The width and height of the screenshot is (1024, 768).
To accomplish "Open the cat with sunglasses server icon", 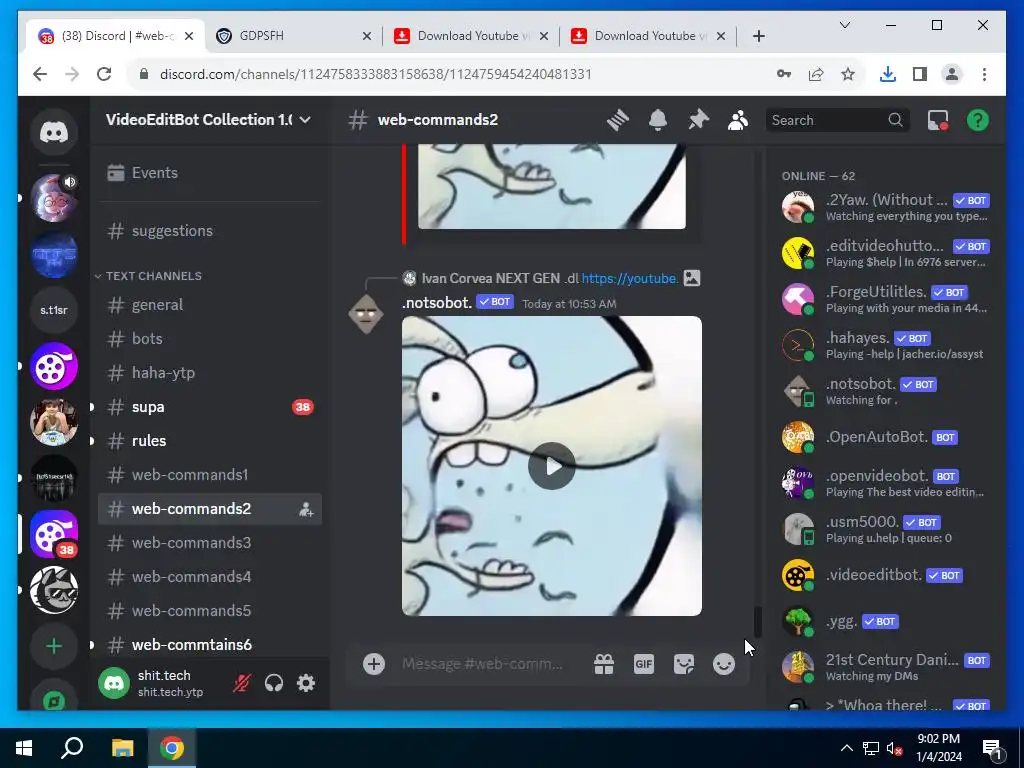I will (54, 590).
